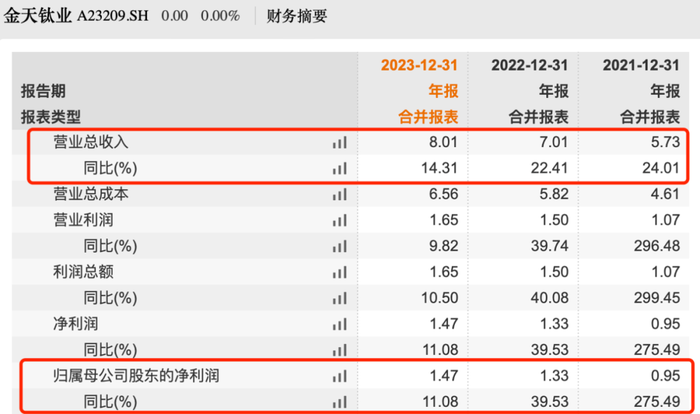Click 同比(%) label beside 14.31

tap(110, 168)
